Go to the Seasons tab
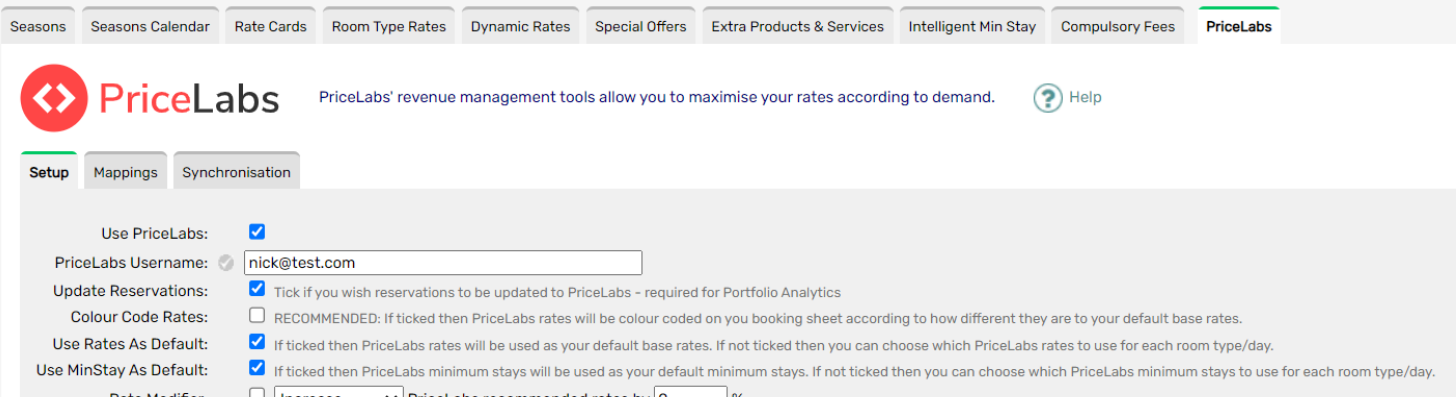The height and width of the screenshot is (397, 1456). [x=38, y=27]
